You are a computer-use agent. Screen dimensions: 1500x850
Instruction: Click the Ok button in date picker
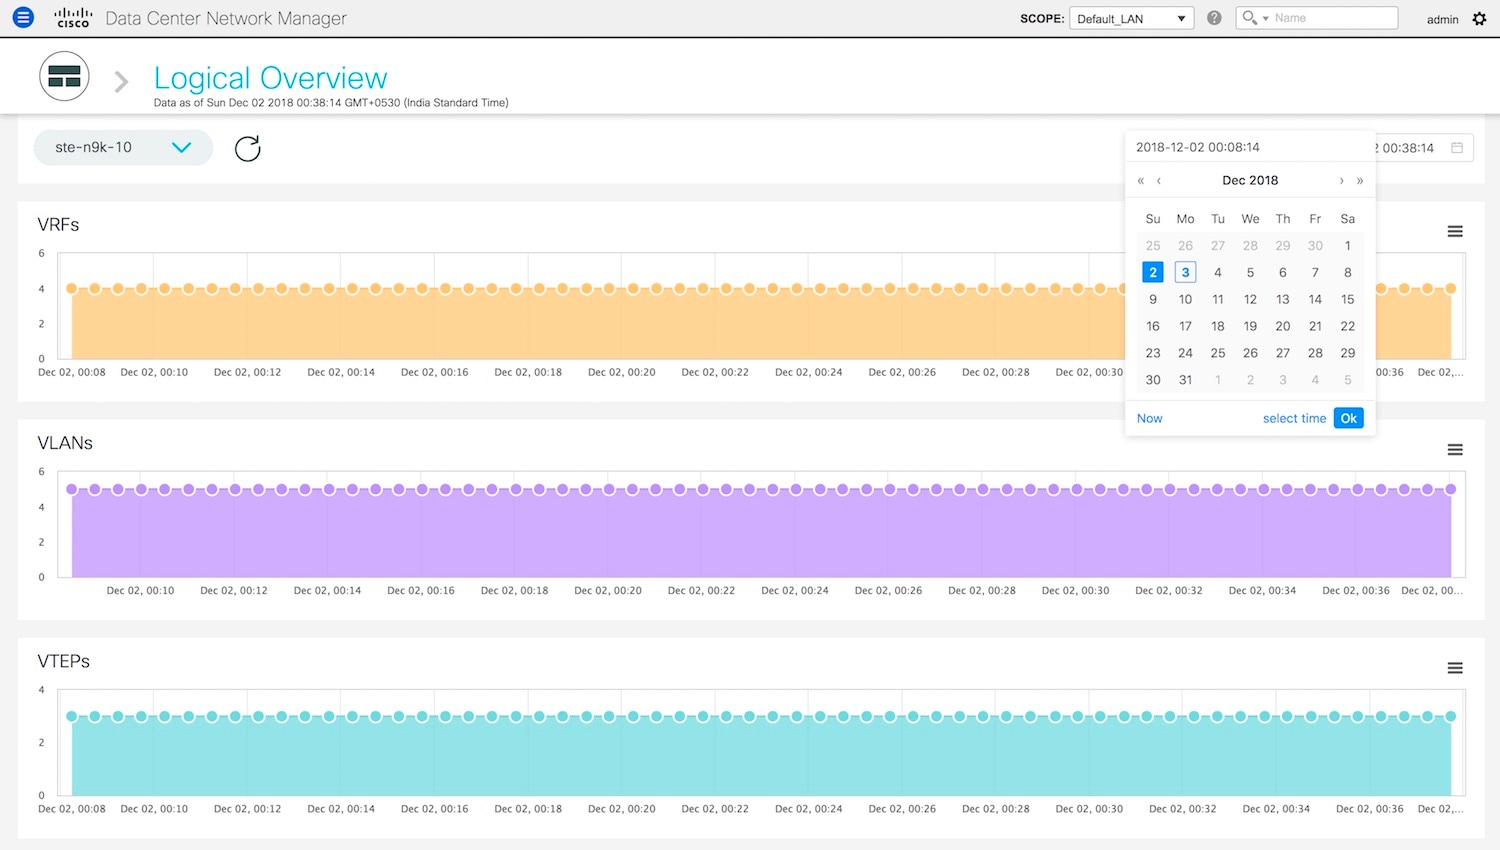click(x=1348, y=418)
